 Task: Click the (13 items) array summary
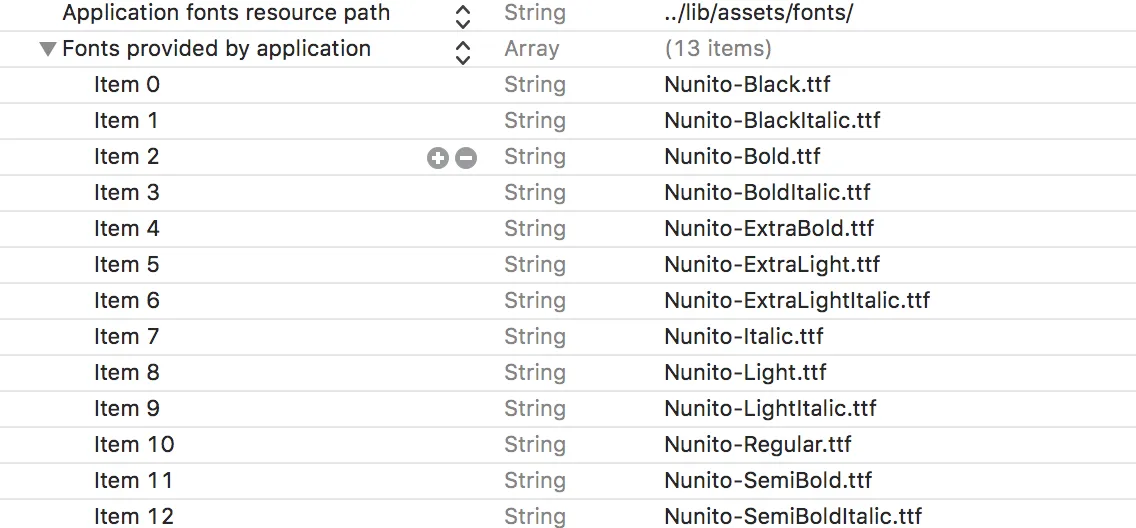[x=717, y=49]
